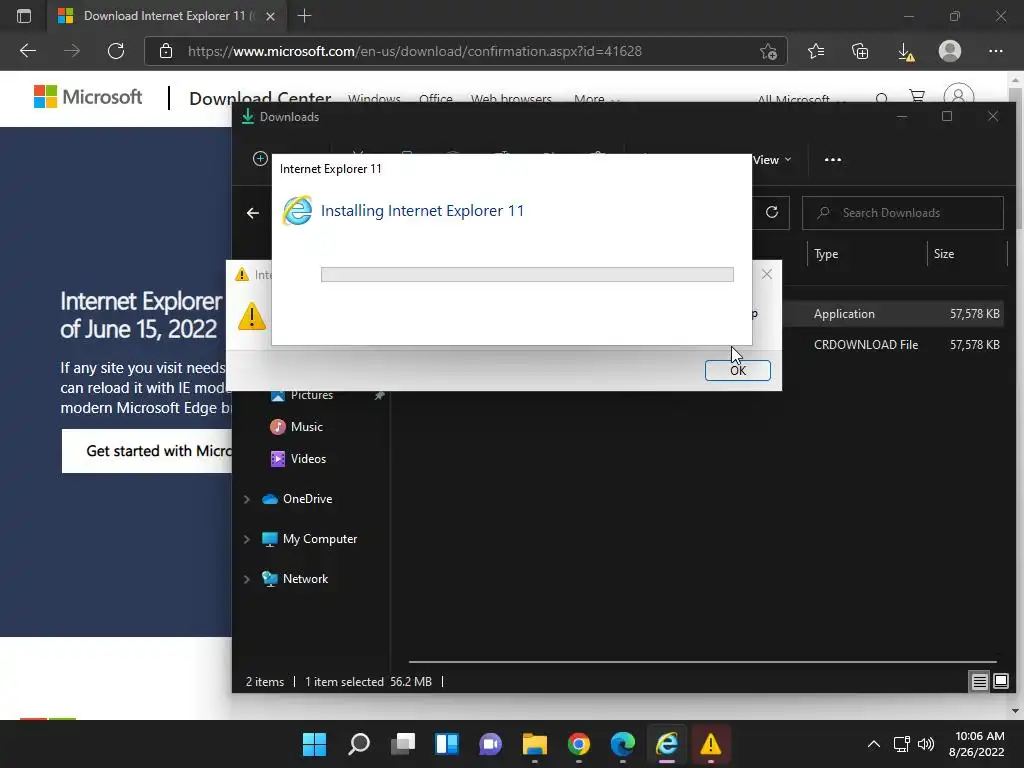Image resolution: width=1024 pixels, height=768 pixels.
Task: Open Pictures in the navigation pane
Action: click(312, 395)
